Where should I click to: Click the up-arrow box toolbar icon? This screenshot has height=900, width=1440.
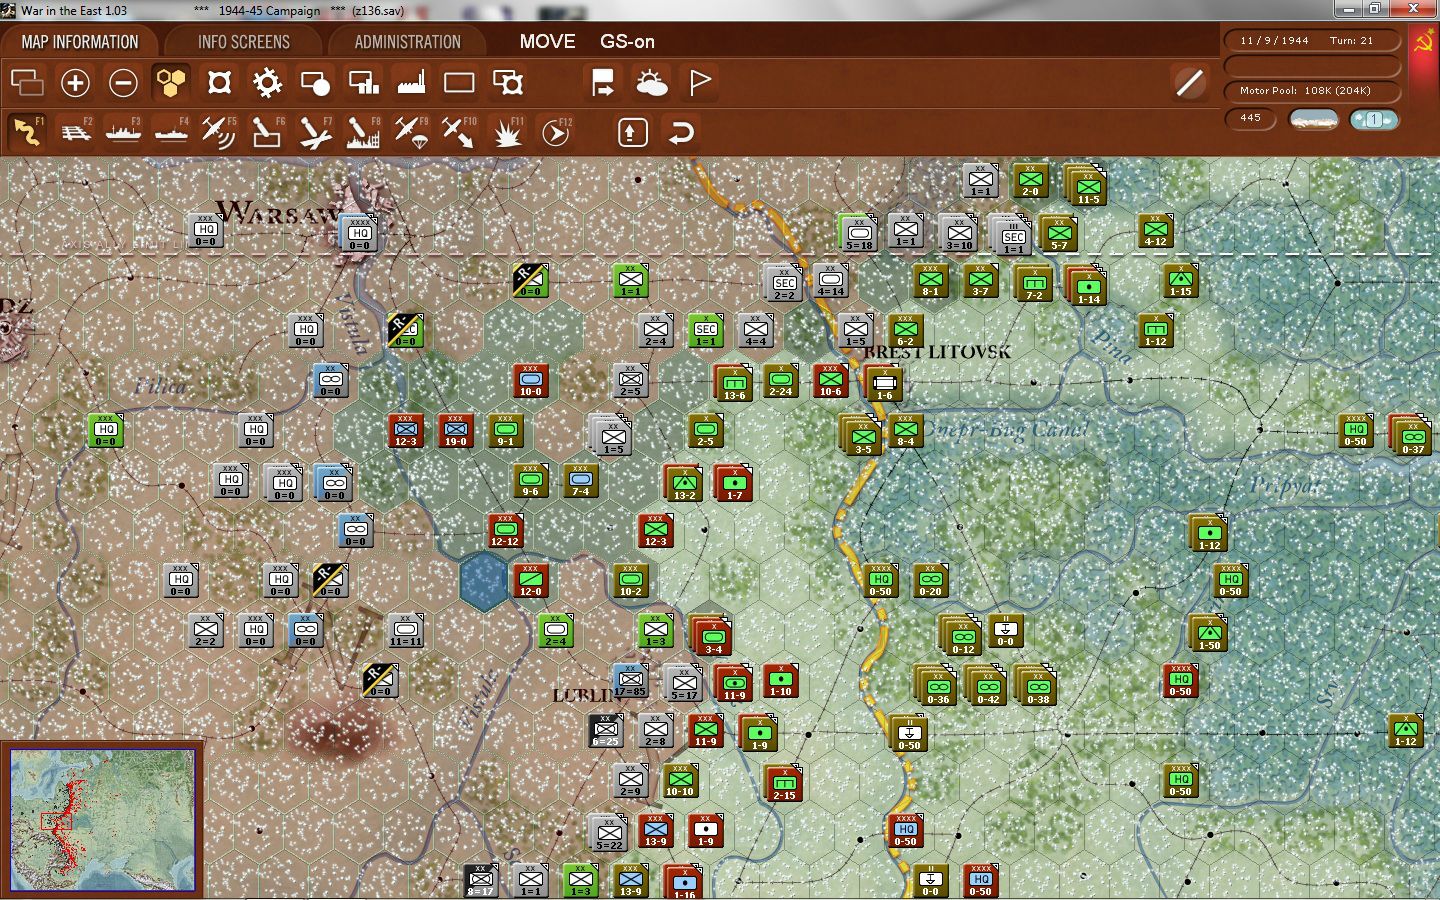[x=633, y=132]
